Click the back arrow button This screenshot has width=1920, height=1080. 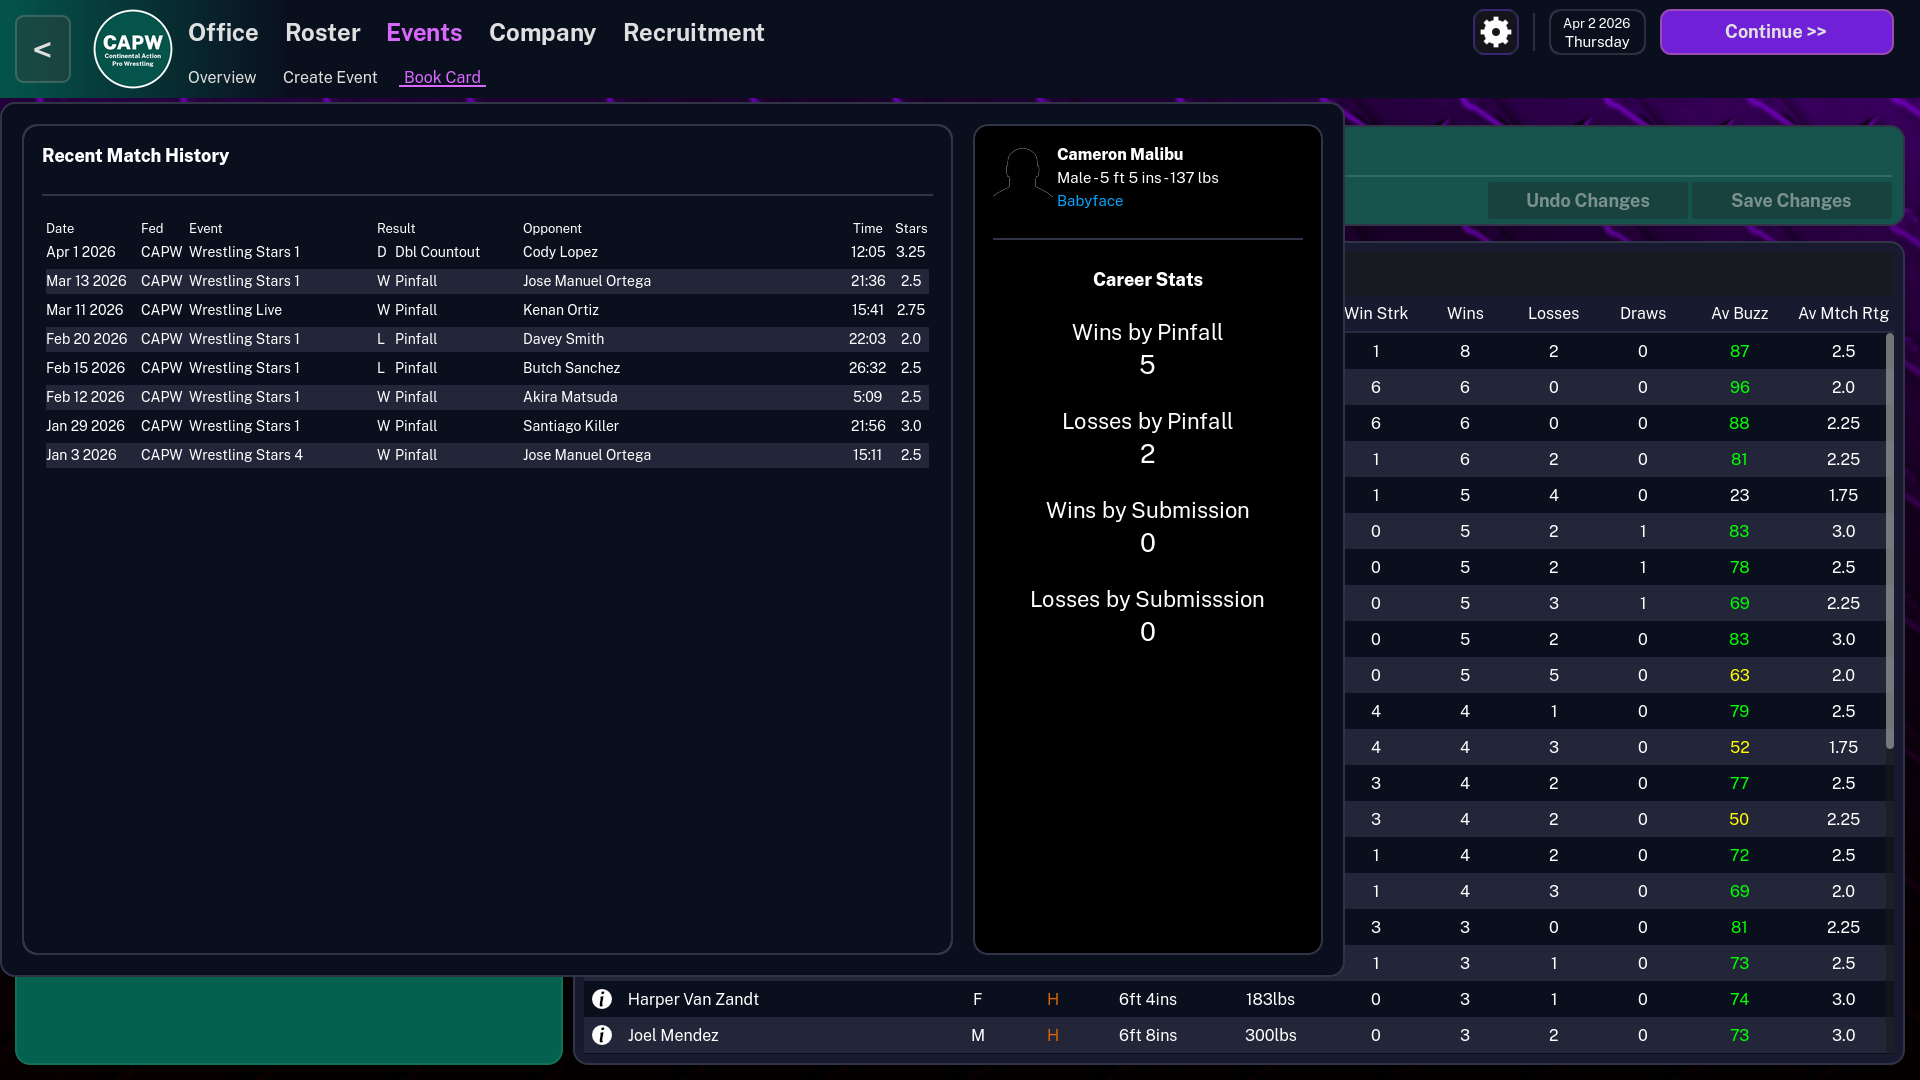point(43,49)
